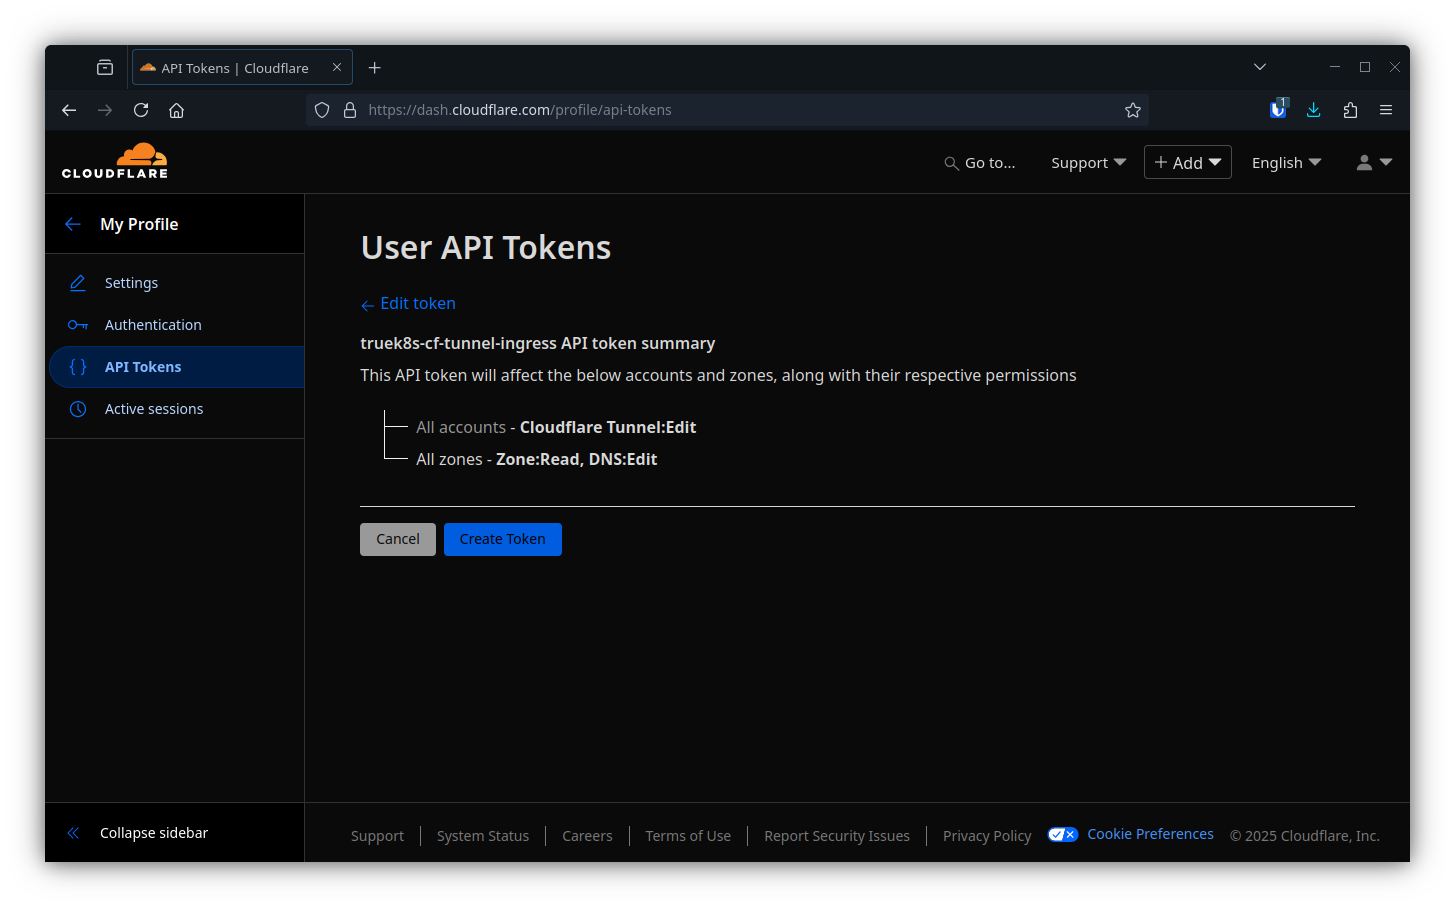Open the user account dropdown
This screenshot has height=907, width=1455.
pyautogui.click(x=1373, y=163)
